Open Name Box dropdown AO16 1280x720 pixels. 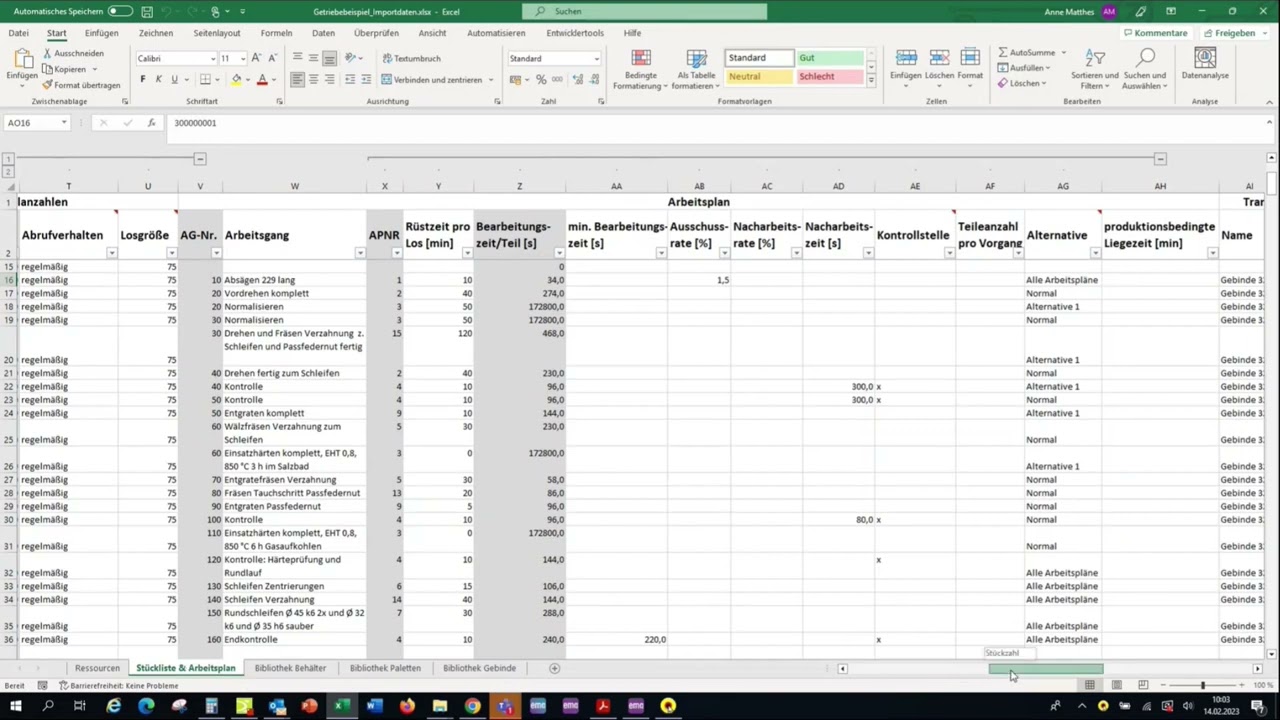[x=63, y=123]
